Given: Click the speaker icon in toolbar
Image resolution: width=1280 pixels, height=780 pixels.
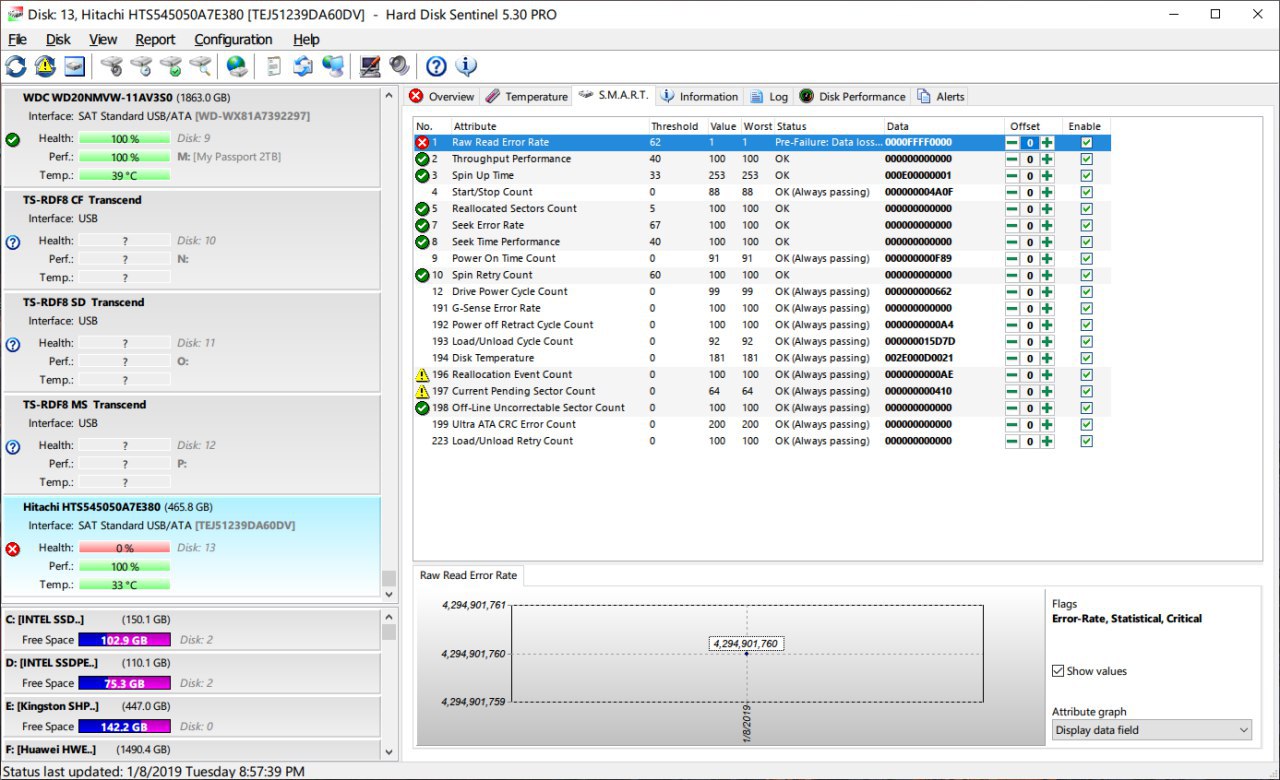Looking at the screenshot, I should [400, 67].
